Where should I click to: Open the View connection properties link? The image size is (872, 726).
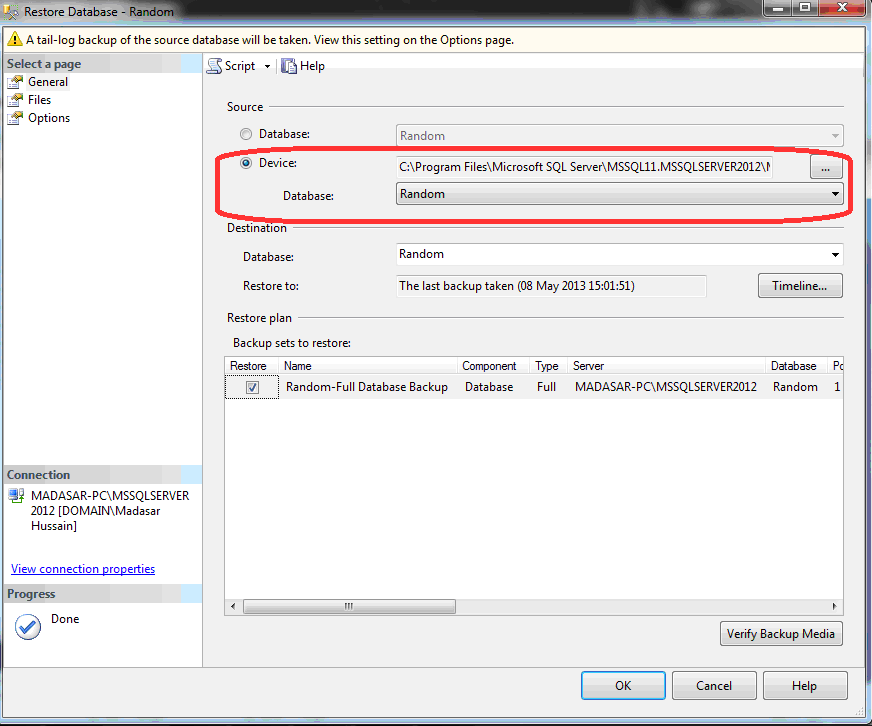click(x=83, y=569)
